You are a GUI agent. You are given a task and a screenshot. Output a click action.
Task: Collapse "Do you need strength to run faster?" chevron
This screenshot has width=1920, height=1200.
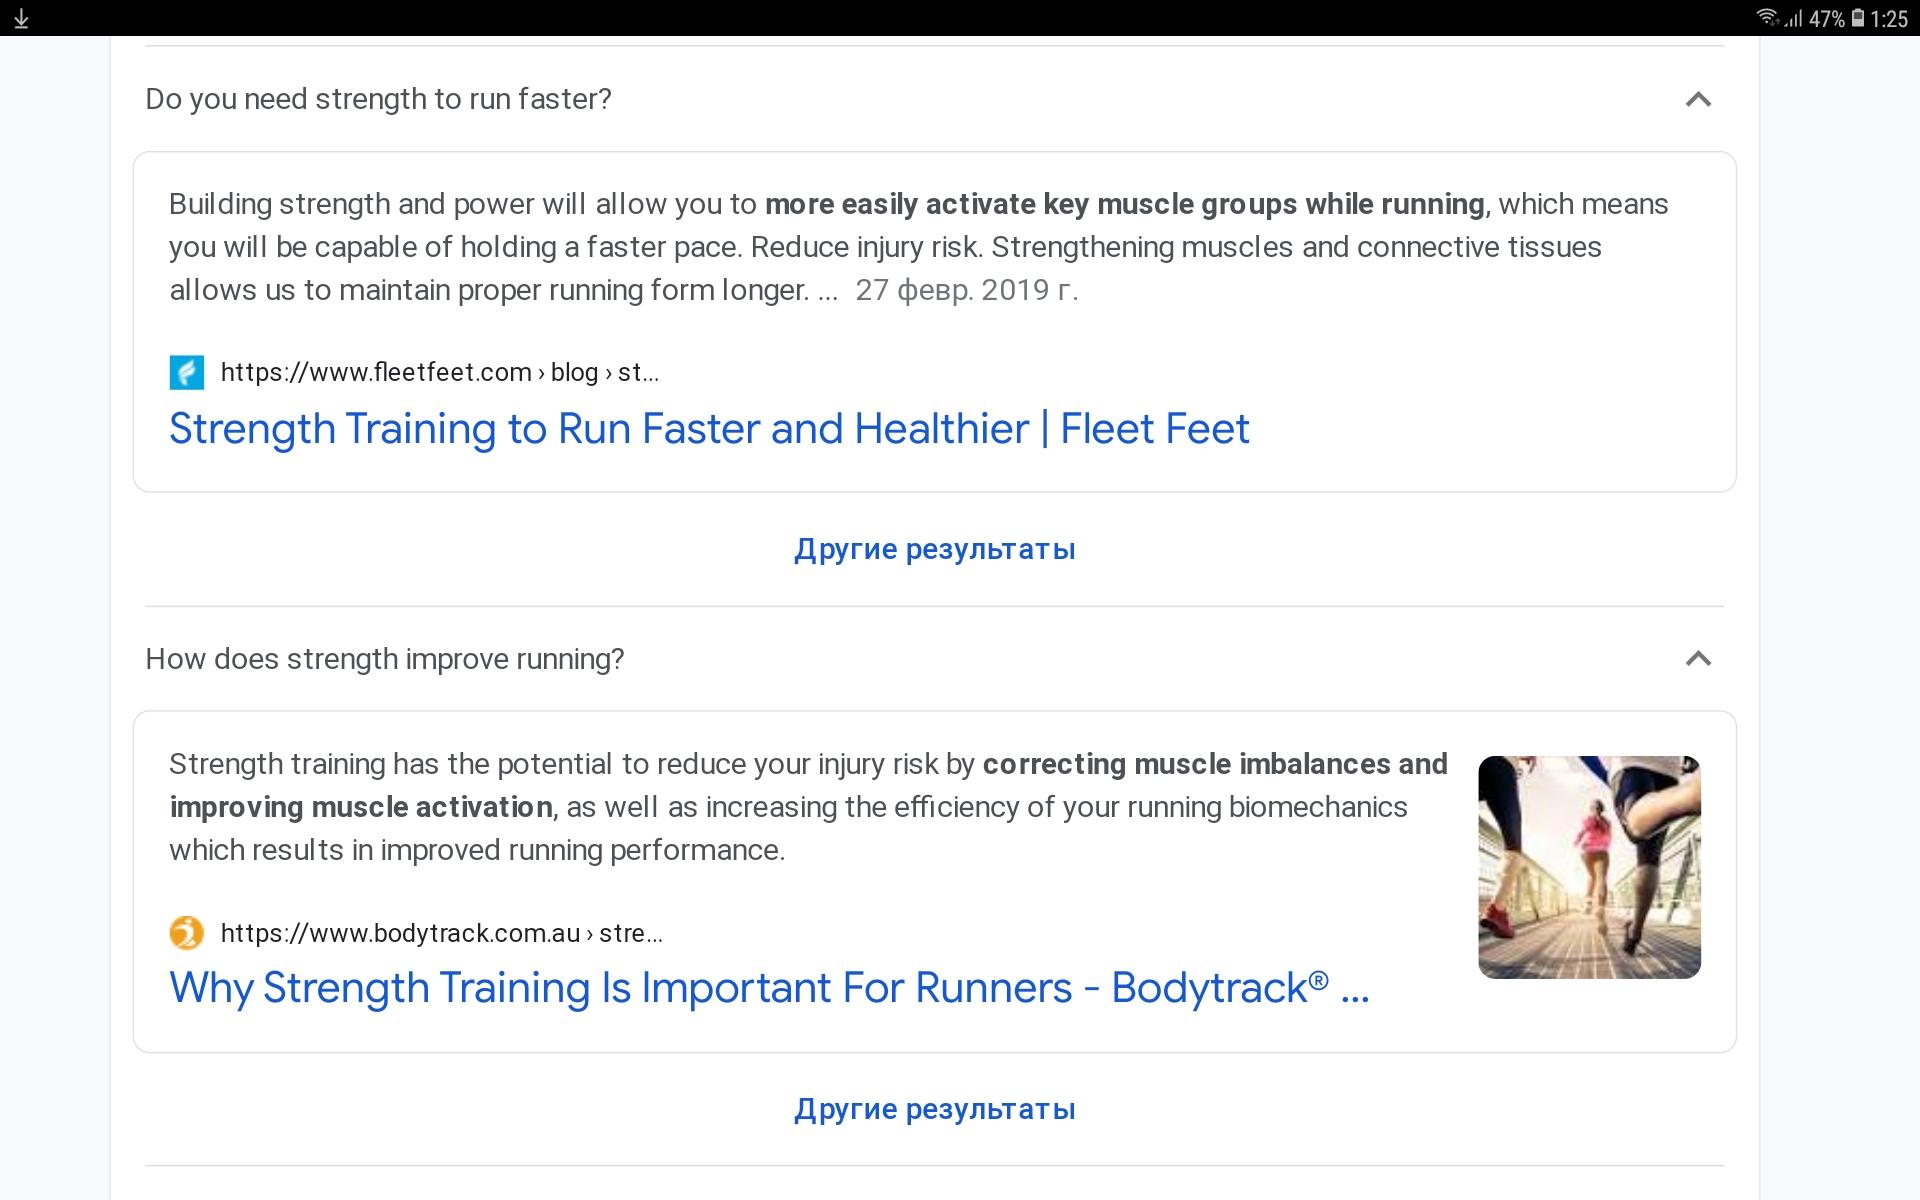pyautogui.click(x=1698, y=99)
